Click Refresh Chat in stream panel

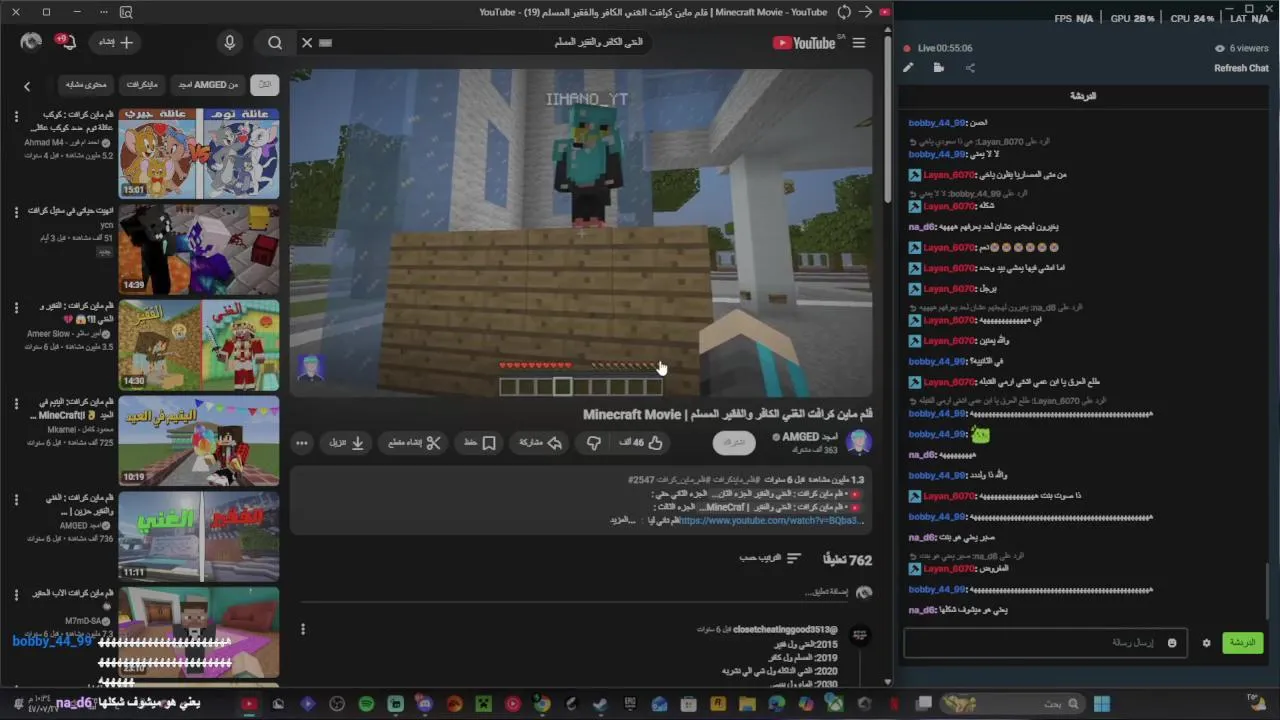[1241, 68]
